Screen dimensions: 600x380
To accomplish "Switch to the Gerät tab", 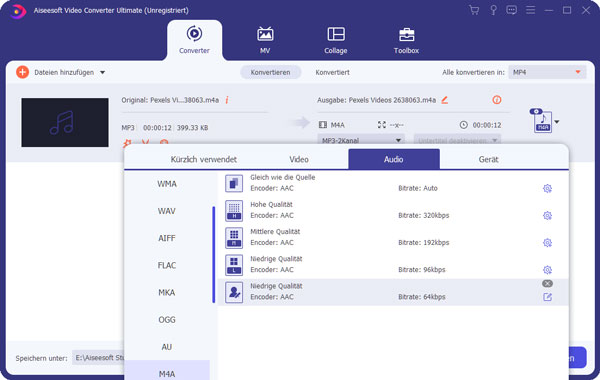I will (489, 160).
